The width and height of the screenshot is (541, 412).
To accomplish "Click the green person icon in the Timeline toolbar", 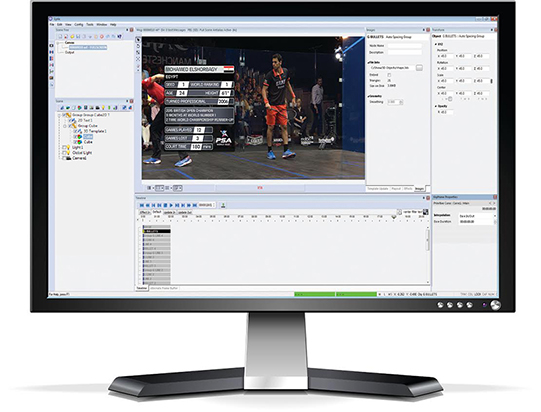I will pyautogui.click(x=223, y=205).
